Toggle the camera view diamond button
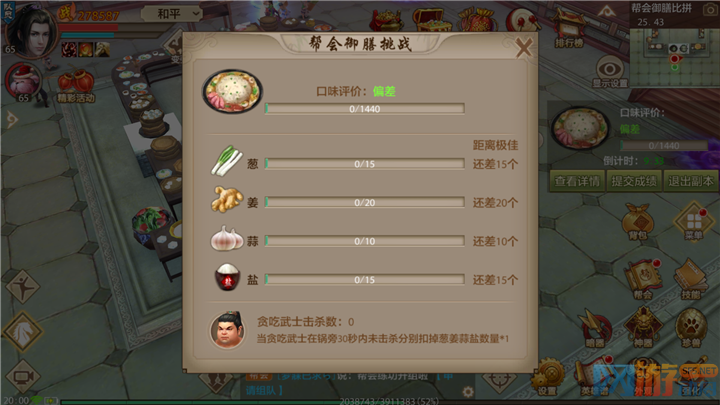Image resolution: width=720 pixels, height=405 pixels. point(22,377)
